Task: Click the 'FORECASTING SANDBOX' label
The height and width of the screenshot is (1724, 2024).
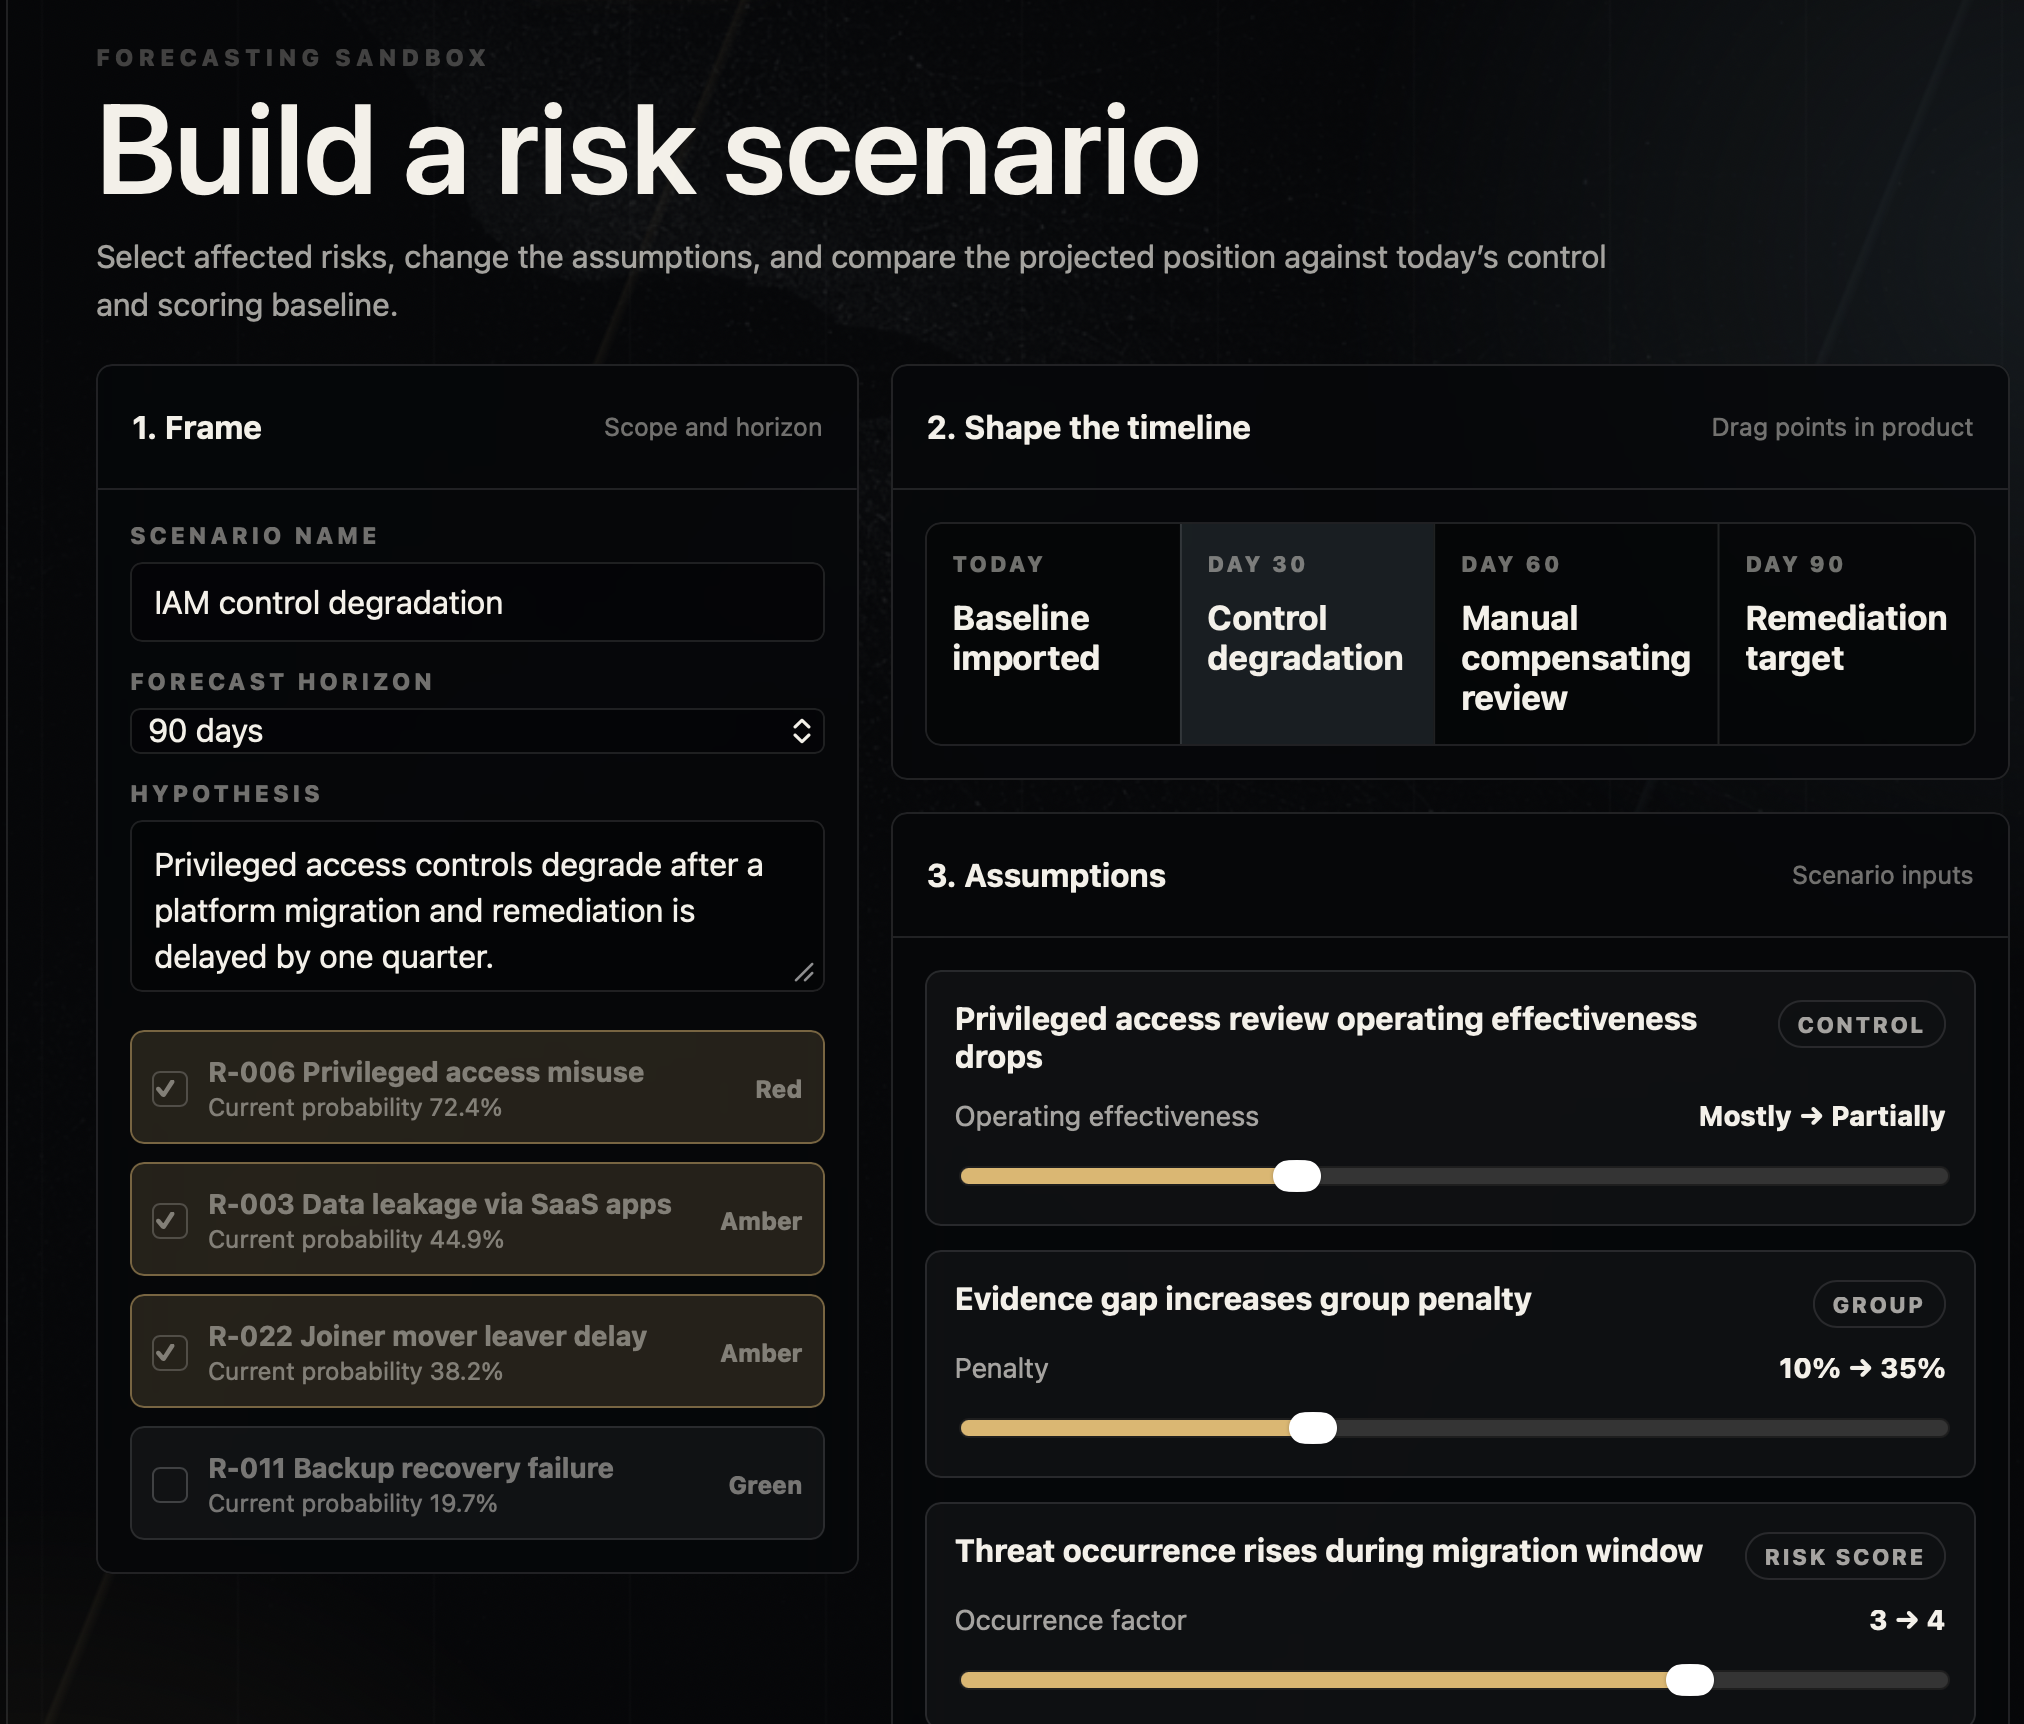Action: [x=291, y=57]
